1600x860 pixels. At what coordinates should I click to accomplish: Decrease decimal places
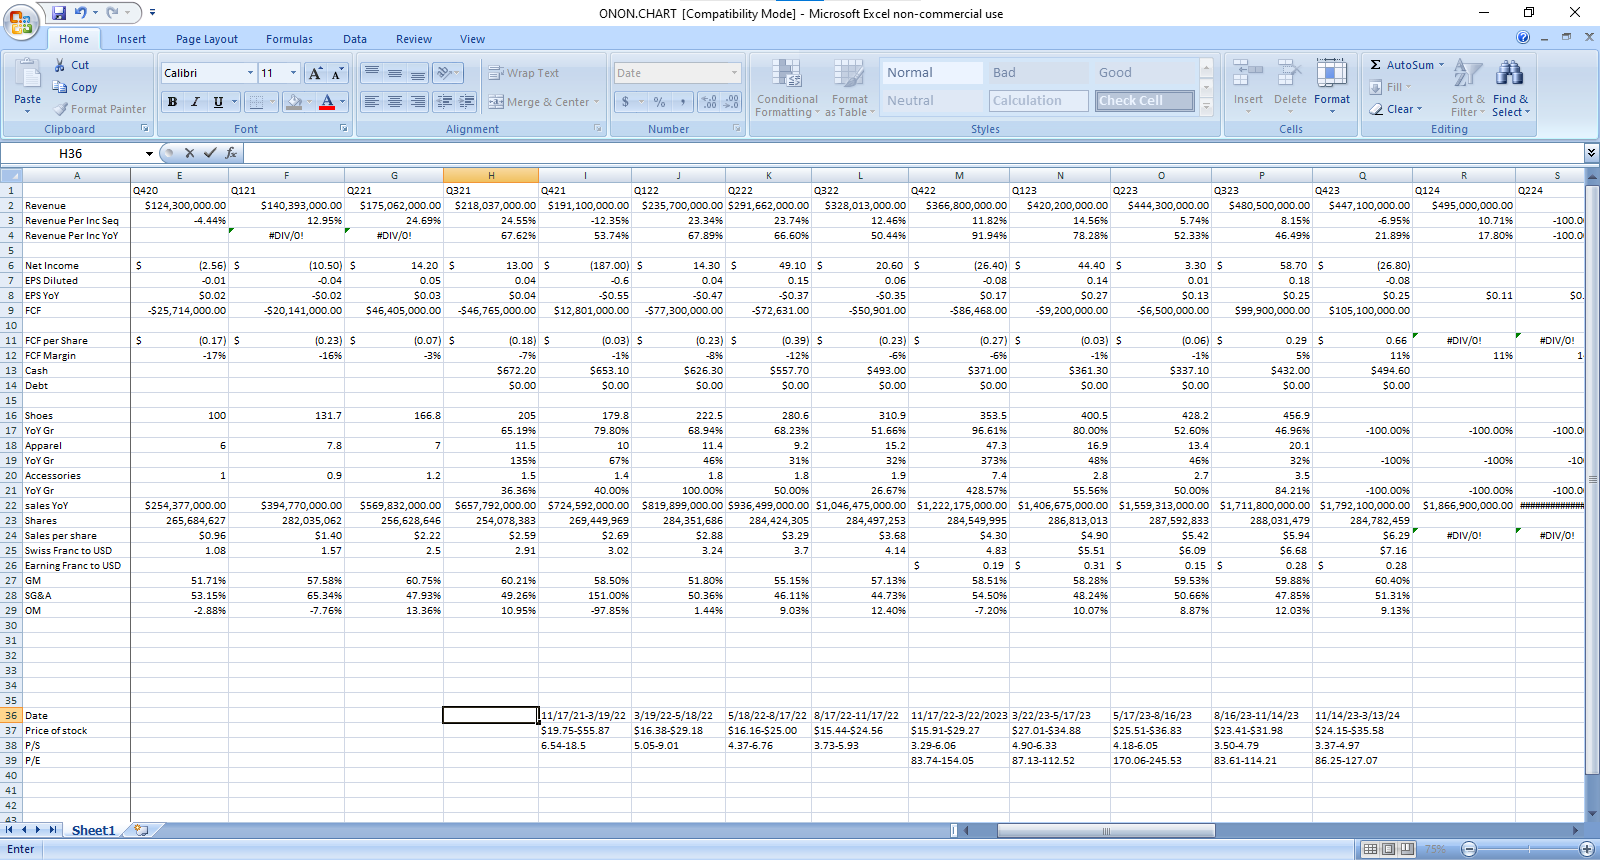point(731,102)
